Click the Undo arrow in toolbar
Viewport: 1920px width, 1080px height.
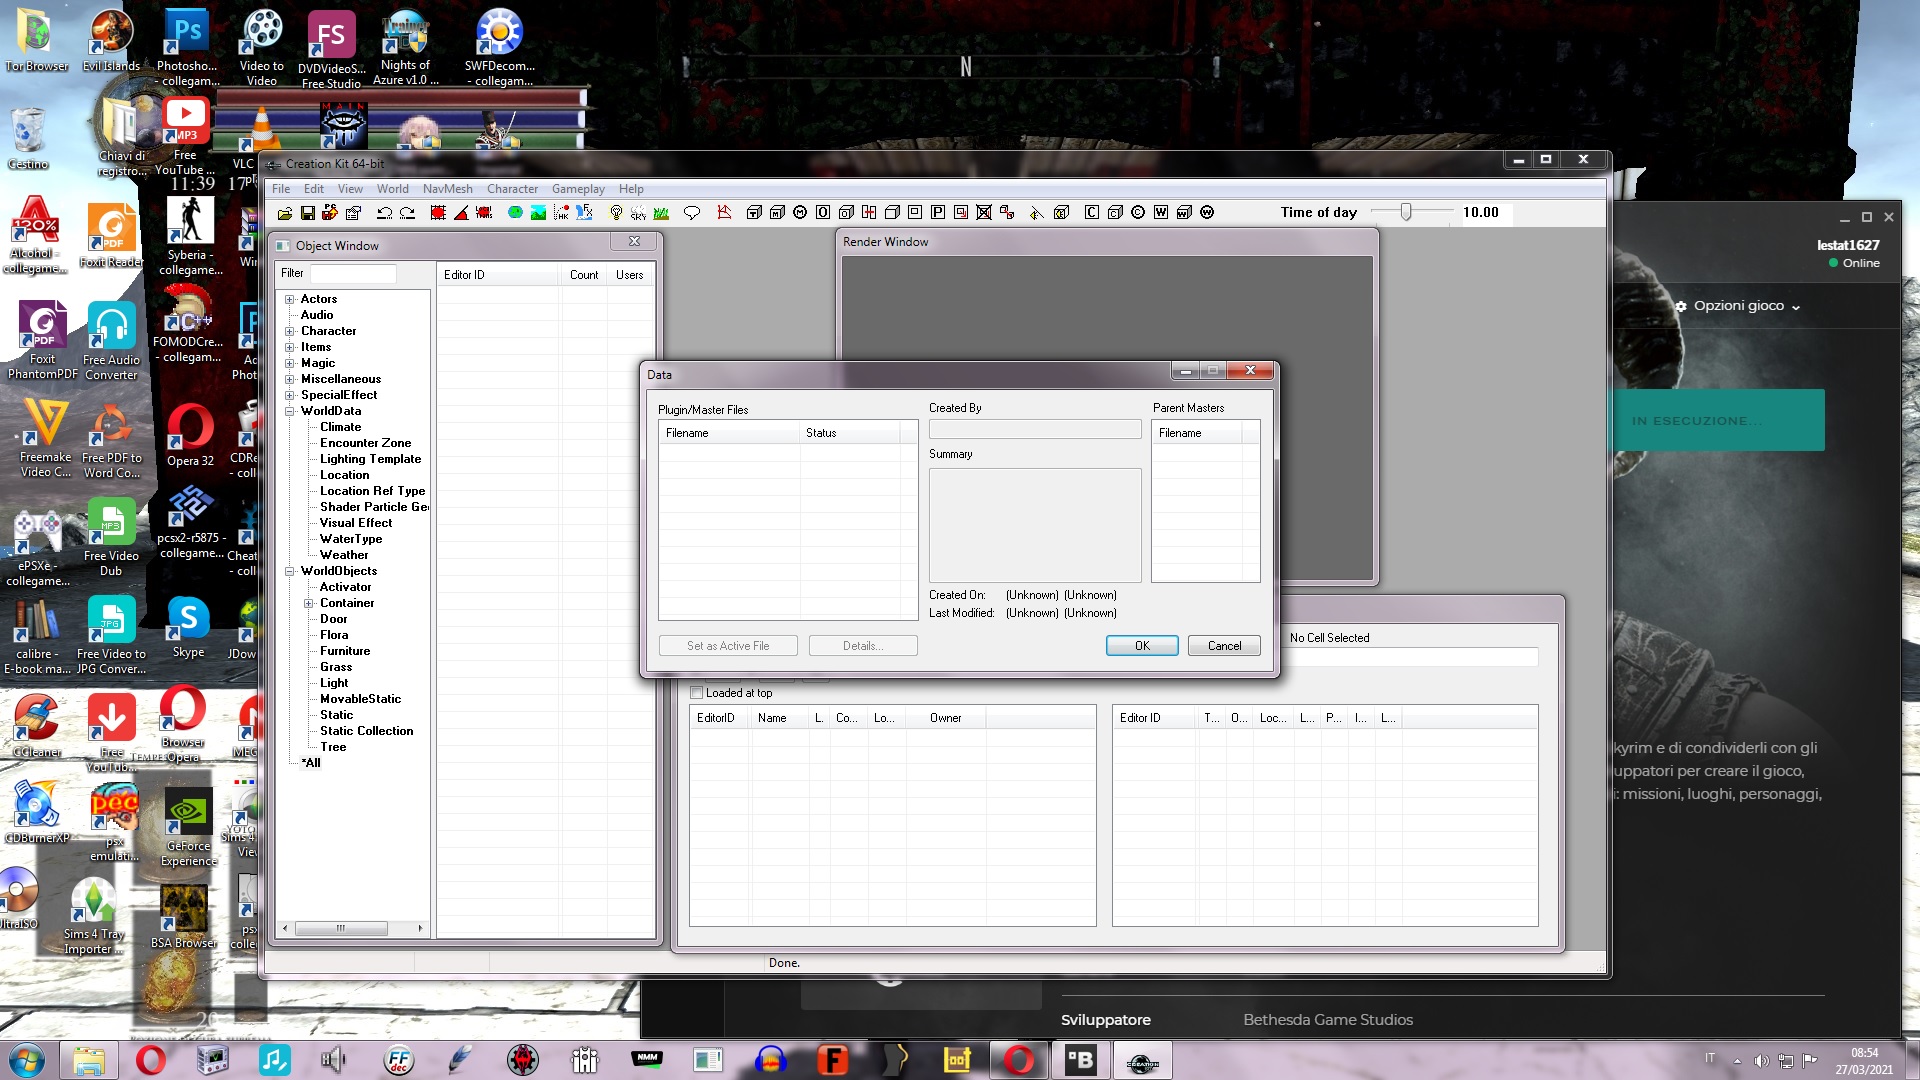tap(384, 213)
